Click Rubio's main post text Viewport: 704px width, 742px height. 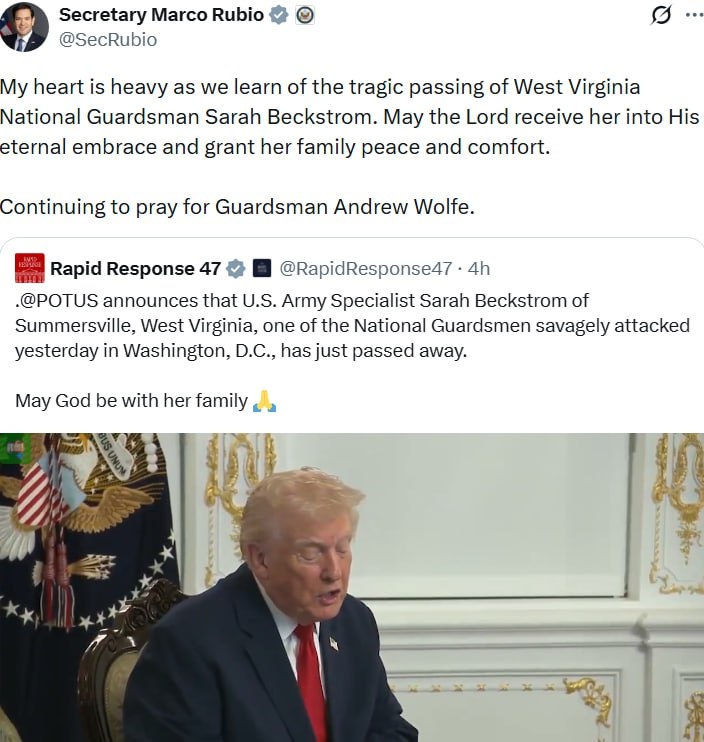coord(349,117)
